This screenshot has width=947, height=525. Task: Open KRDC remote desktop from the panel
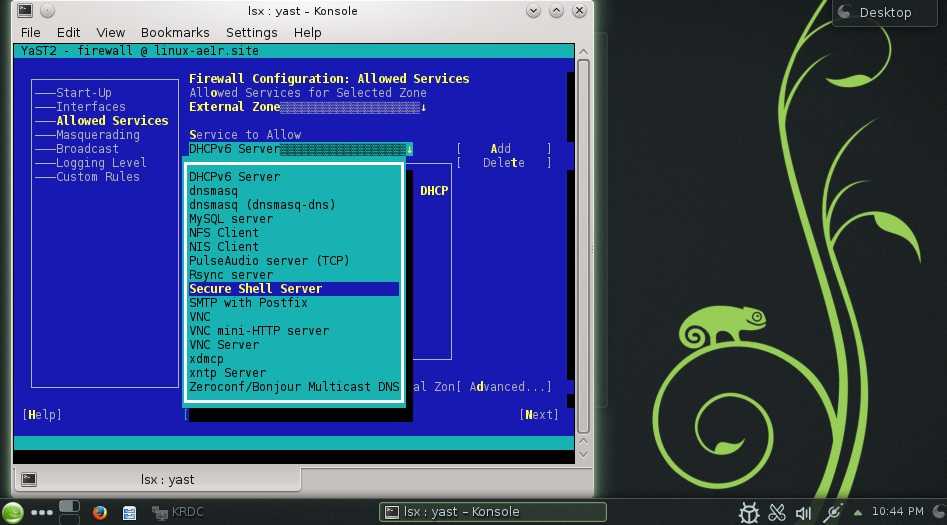click(x=178, y=512)
